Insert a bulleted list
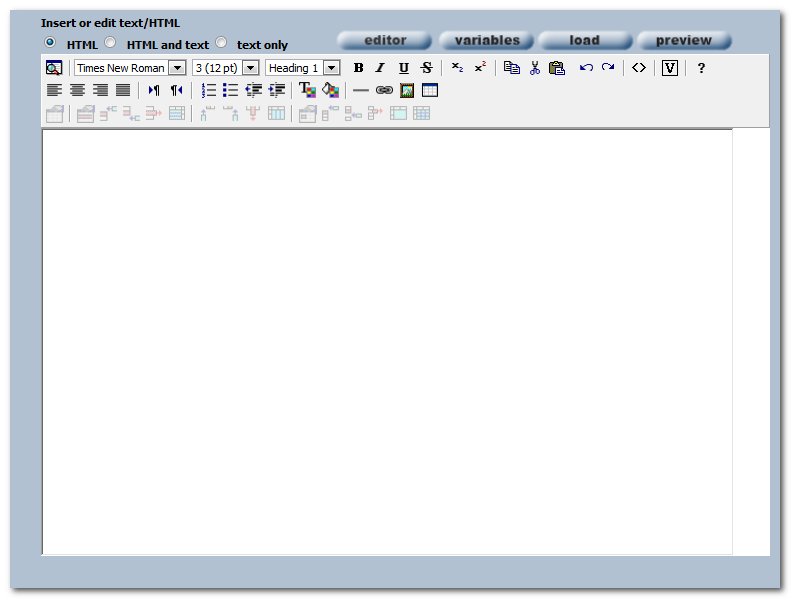Viewport: 791px width, 599px height. (231, 90)
